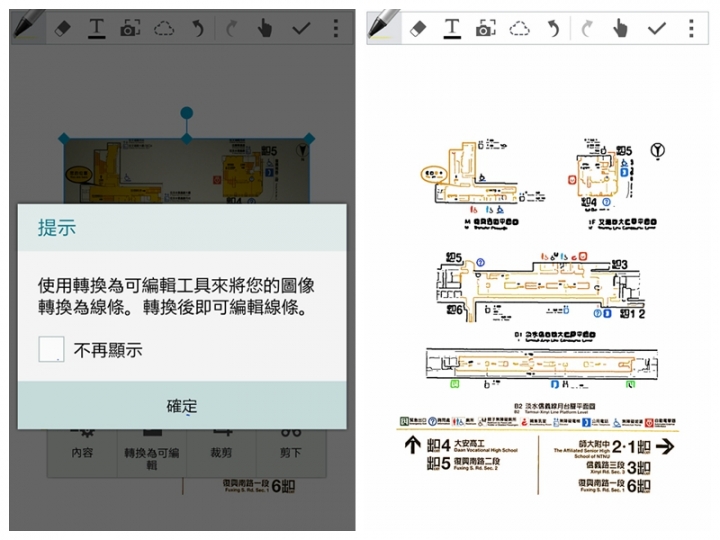Click the 提示 dialog title

57,227
